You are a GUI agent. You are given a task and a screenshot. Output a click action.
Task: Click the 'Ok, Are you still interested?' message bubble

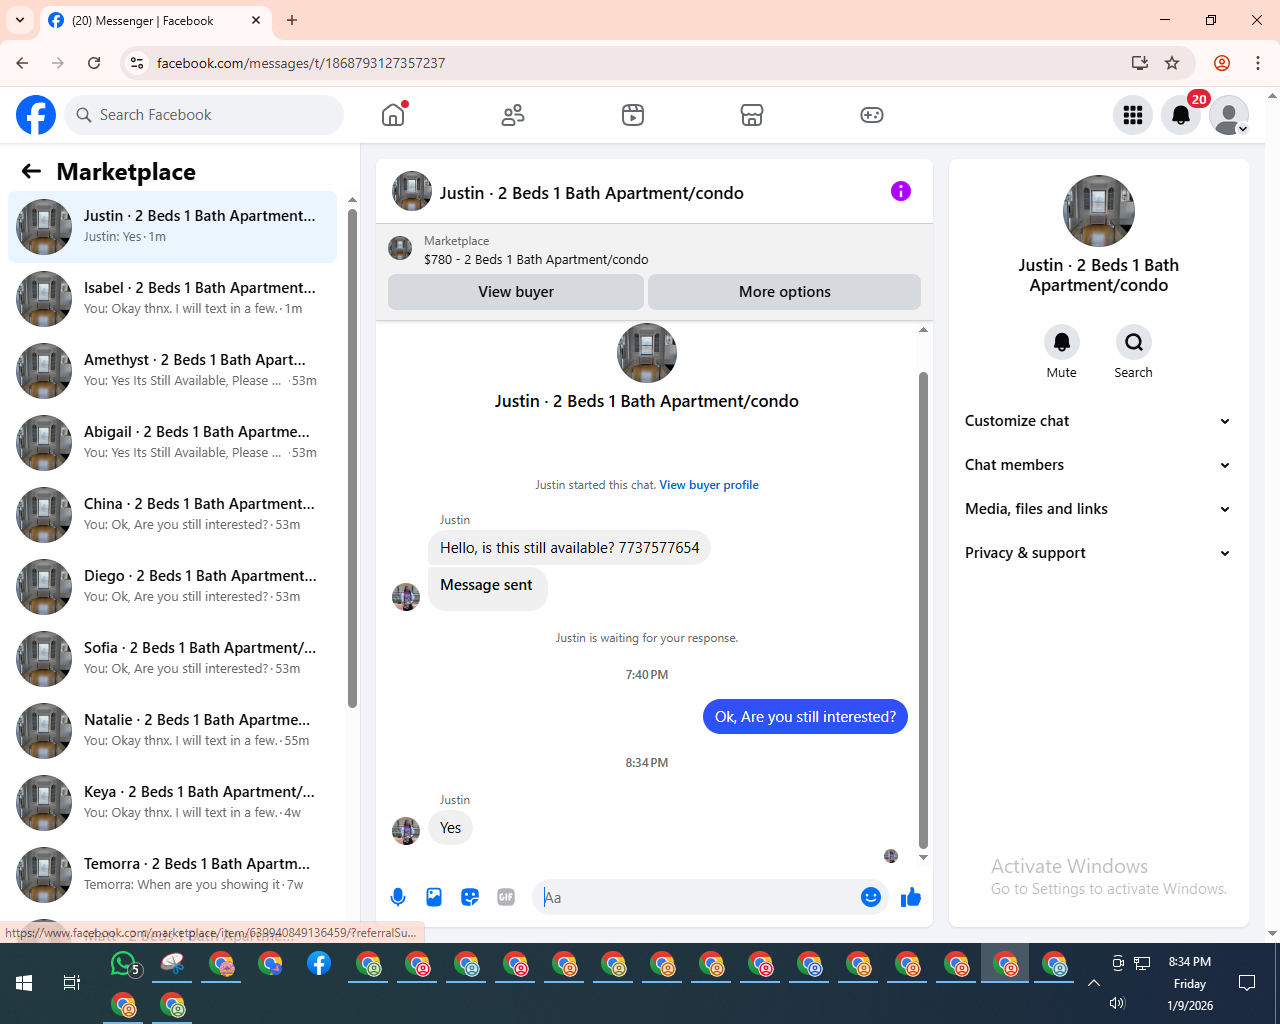(805, 717)
